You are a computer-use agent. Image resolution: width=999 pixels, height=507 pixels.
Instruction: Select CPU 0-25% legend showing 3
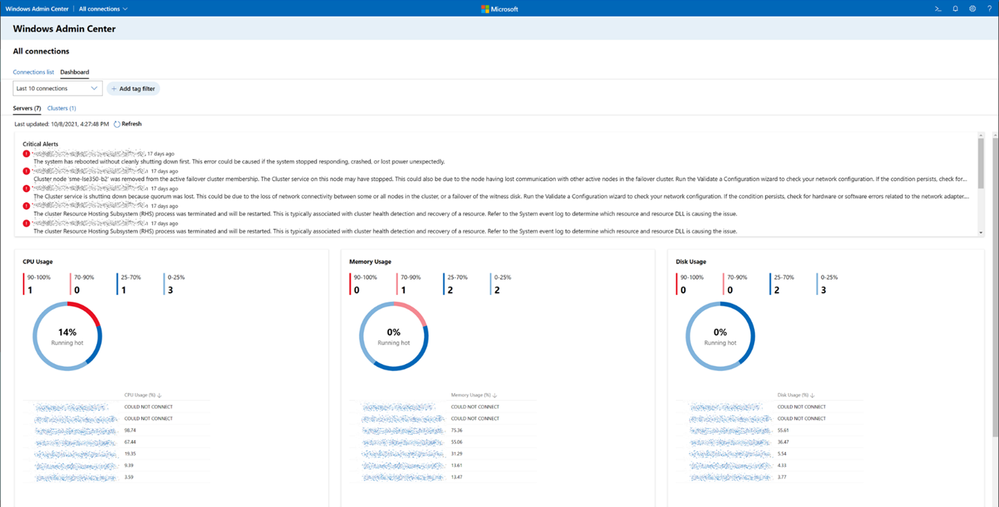tap(174, 284)
